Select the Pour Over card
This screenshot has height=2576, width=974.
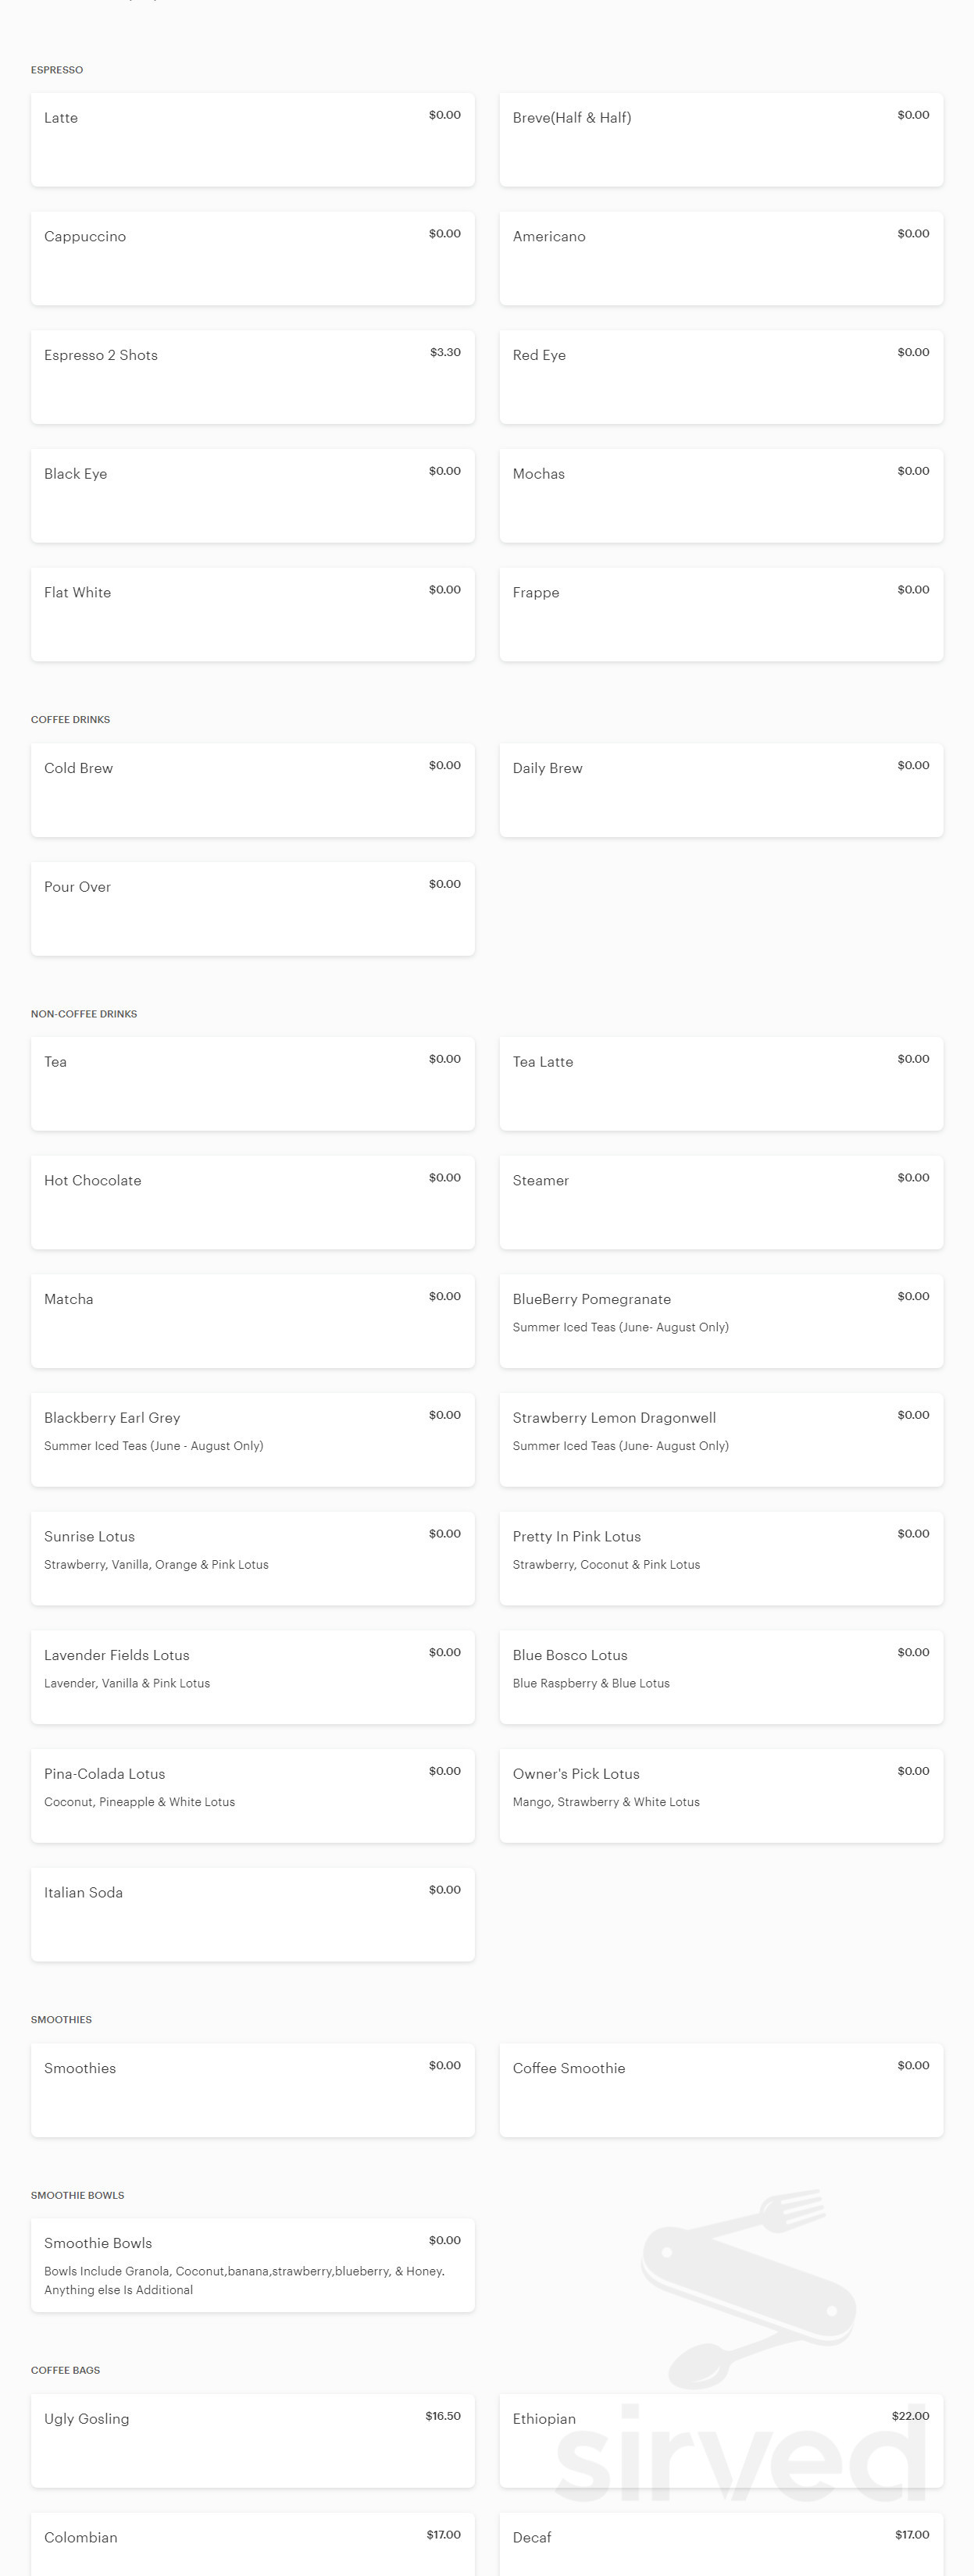(252, 909)
